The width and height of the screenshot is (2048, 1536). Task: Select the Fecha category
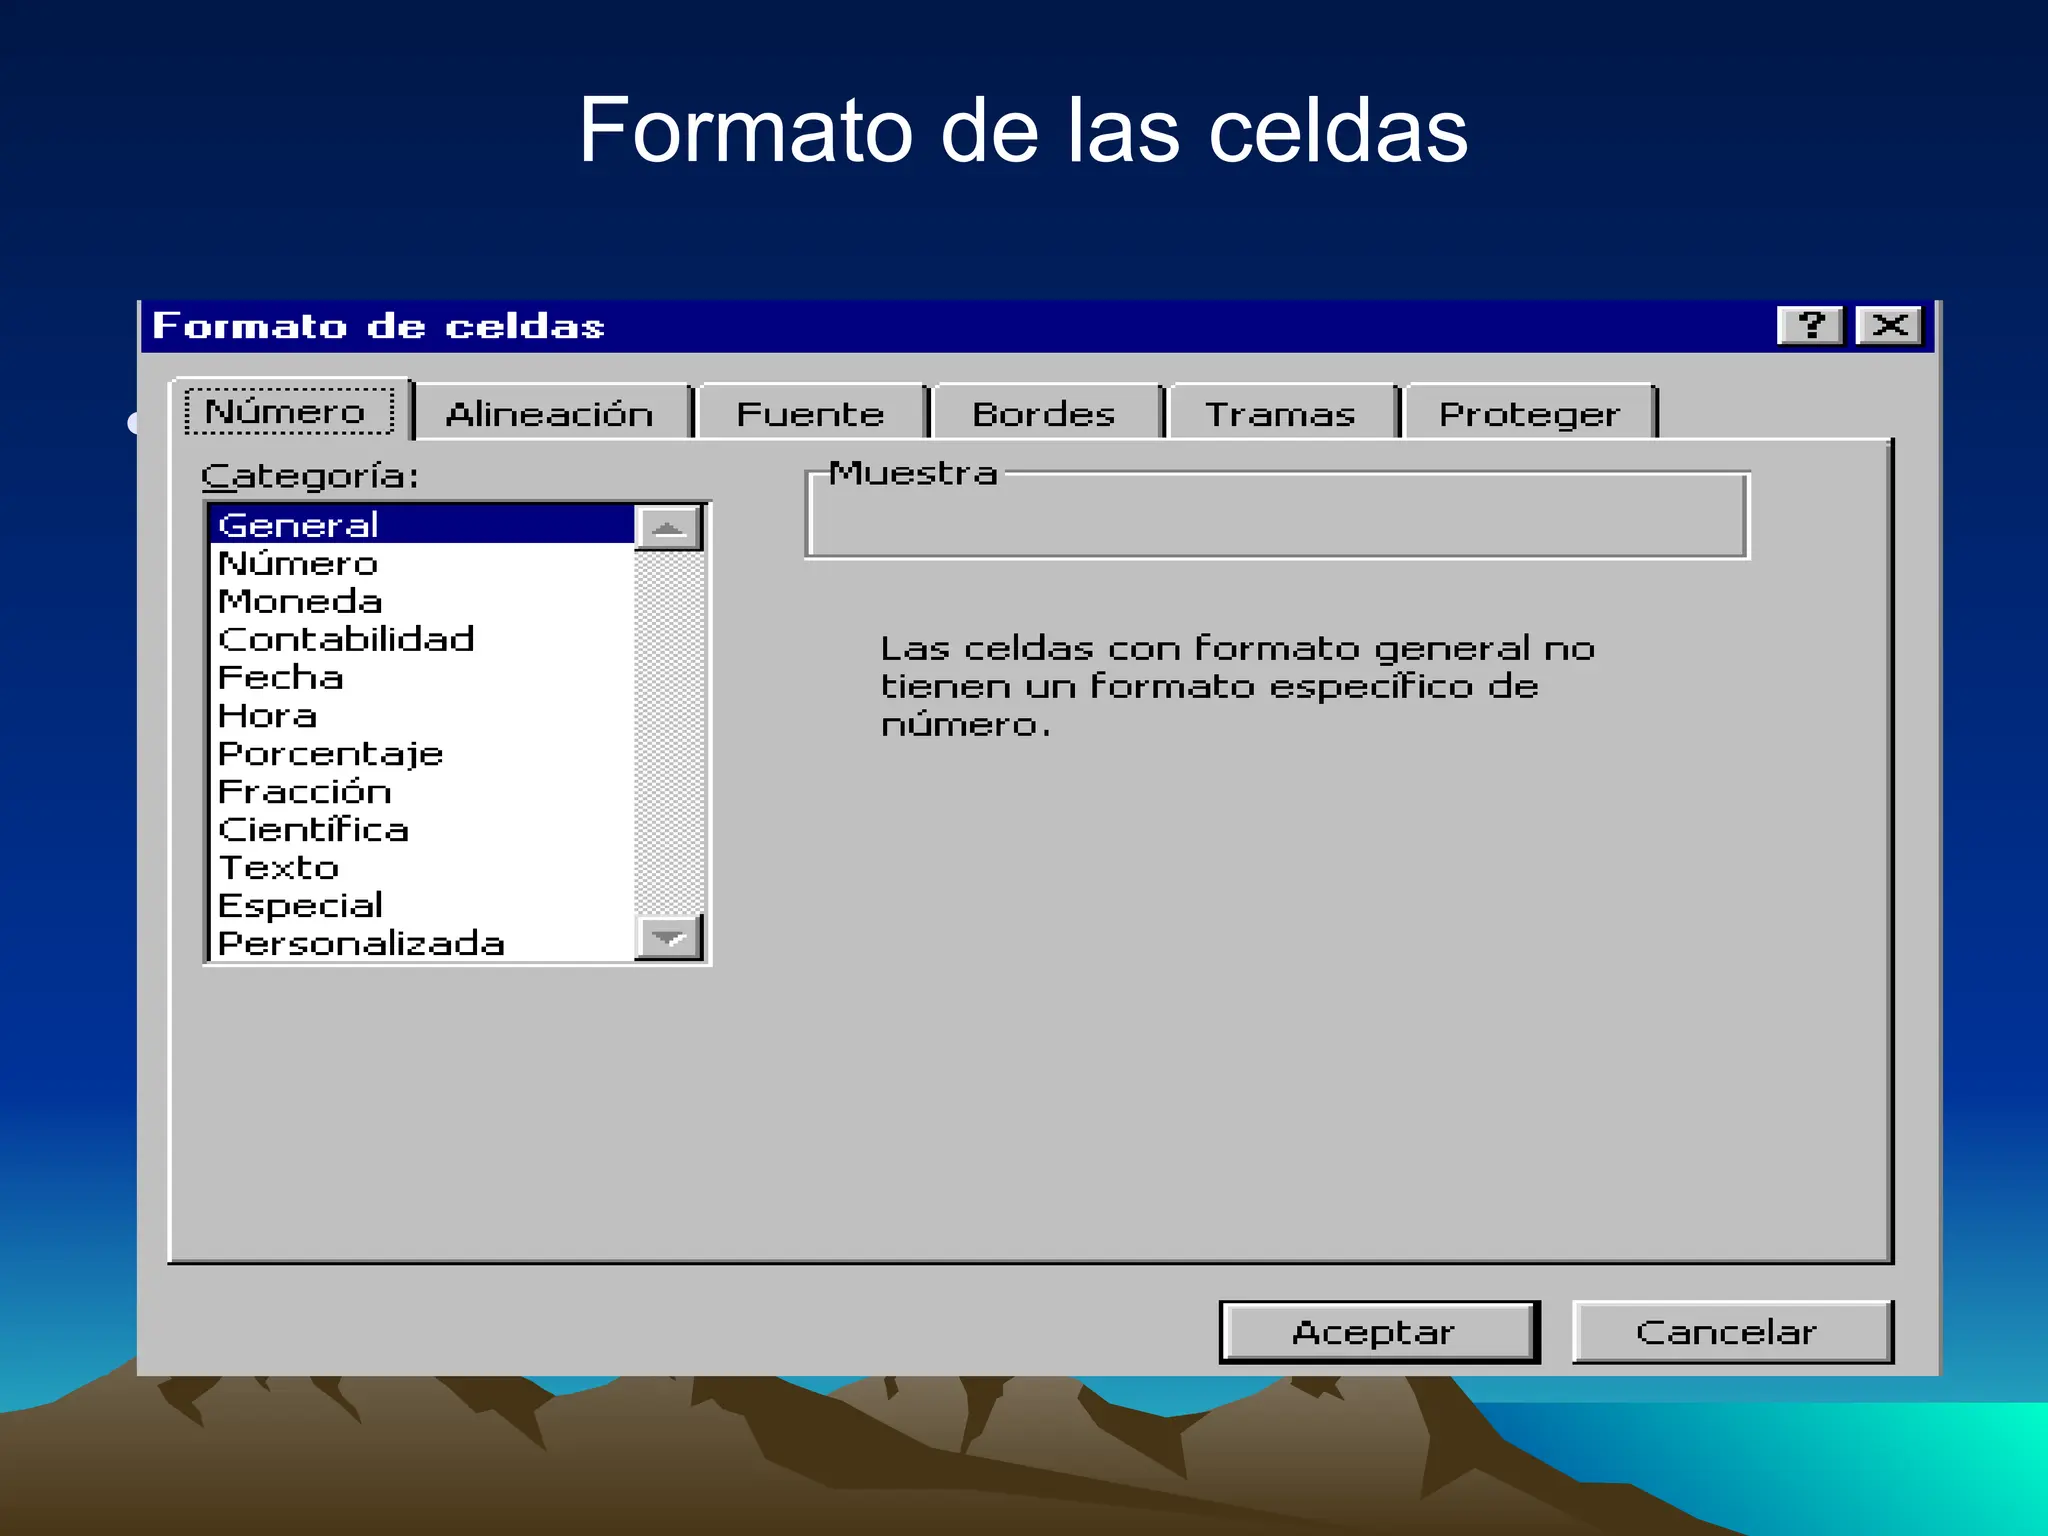click(x=423, y=677)
